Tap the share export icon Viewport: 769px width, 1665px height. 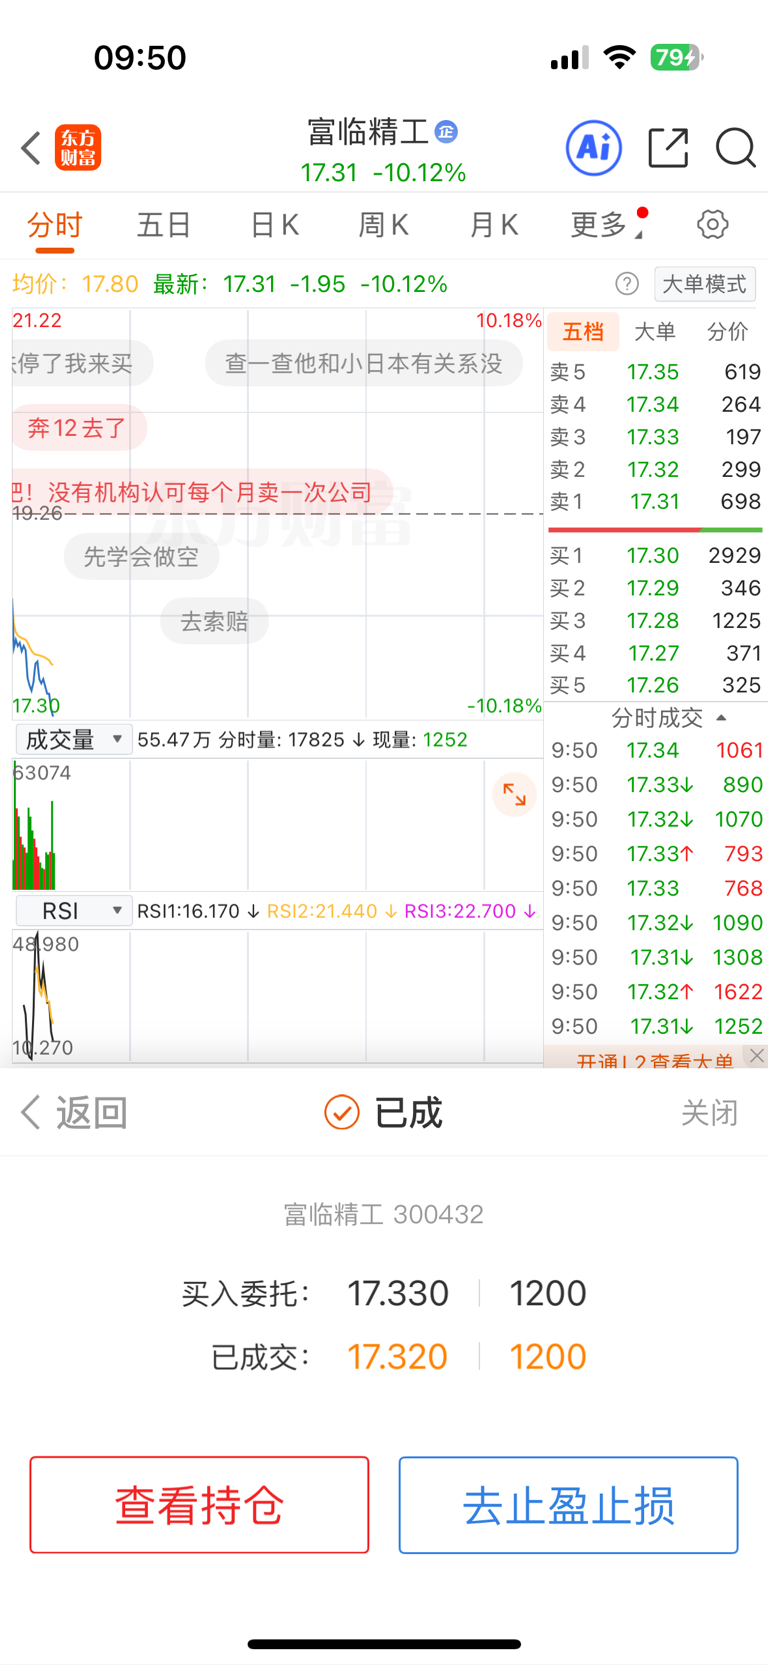(668, 148)
